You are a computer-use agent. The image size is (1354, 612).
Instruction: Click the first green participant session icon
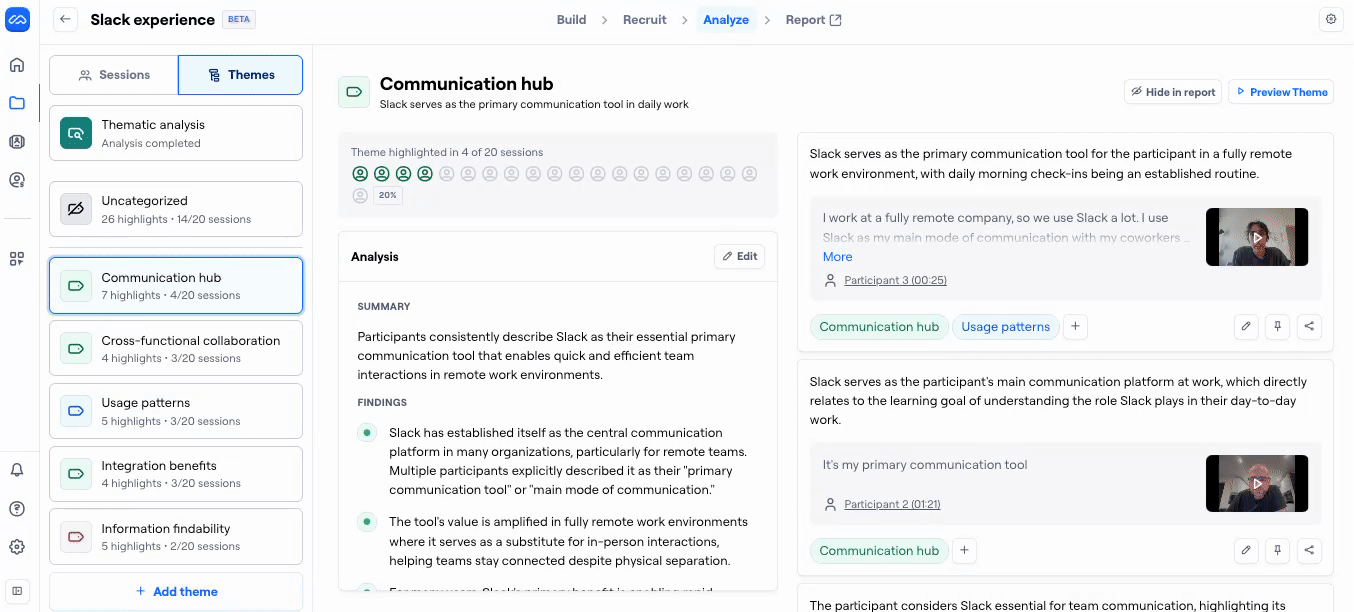360,174
